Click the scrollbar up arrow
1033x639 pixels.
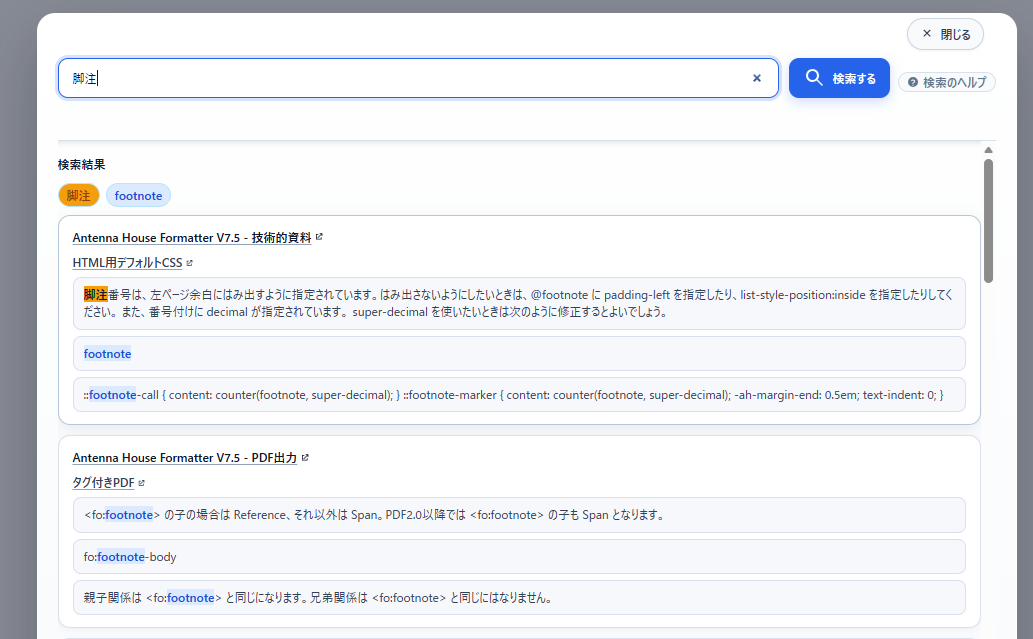tap(988, 150)
